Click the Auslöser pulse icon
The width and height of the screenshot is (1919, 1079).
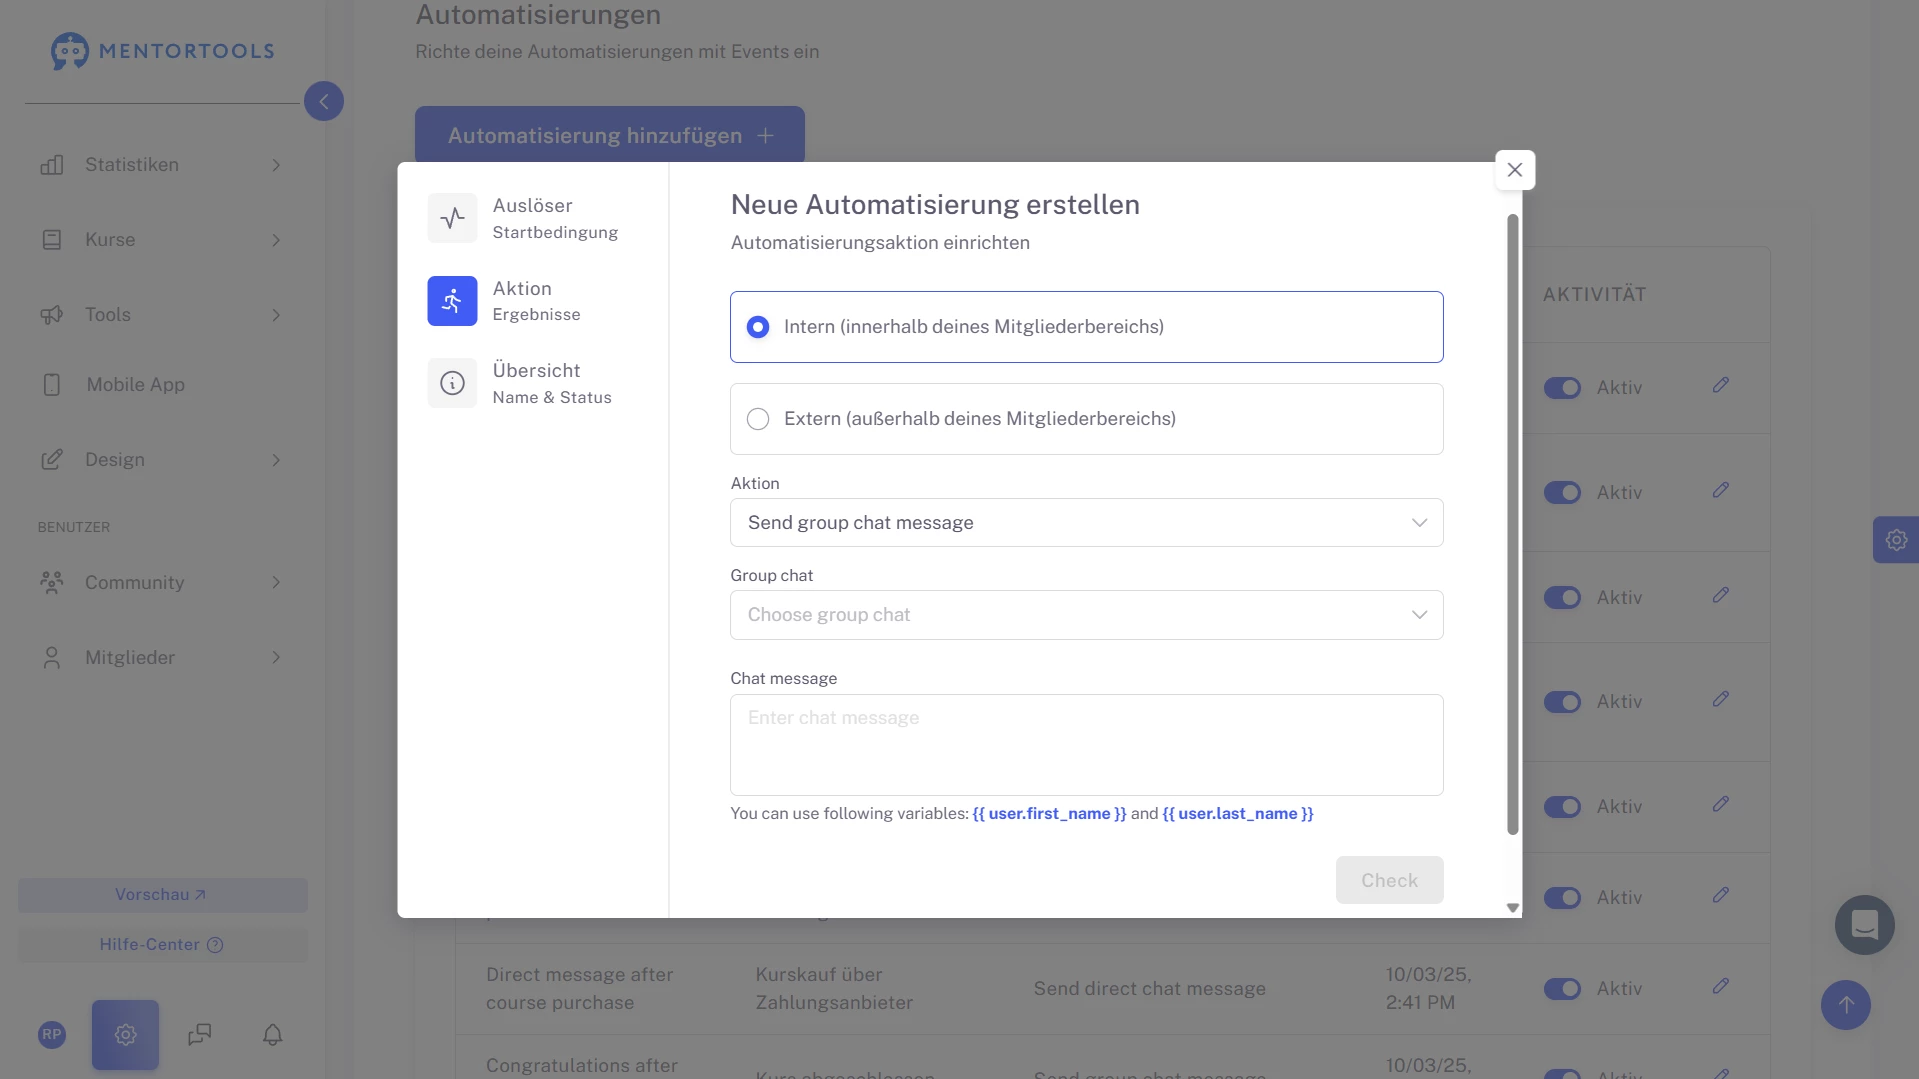[x=452, y=218]
